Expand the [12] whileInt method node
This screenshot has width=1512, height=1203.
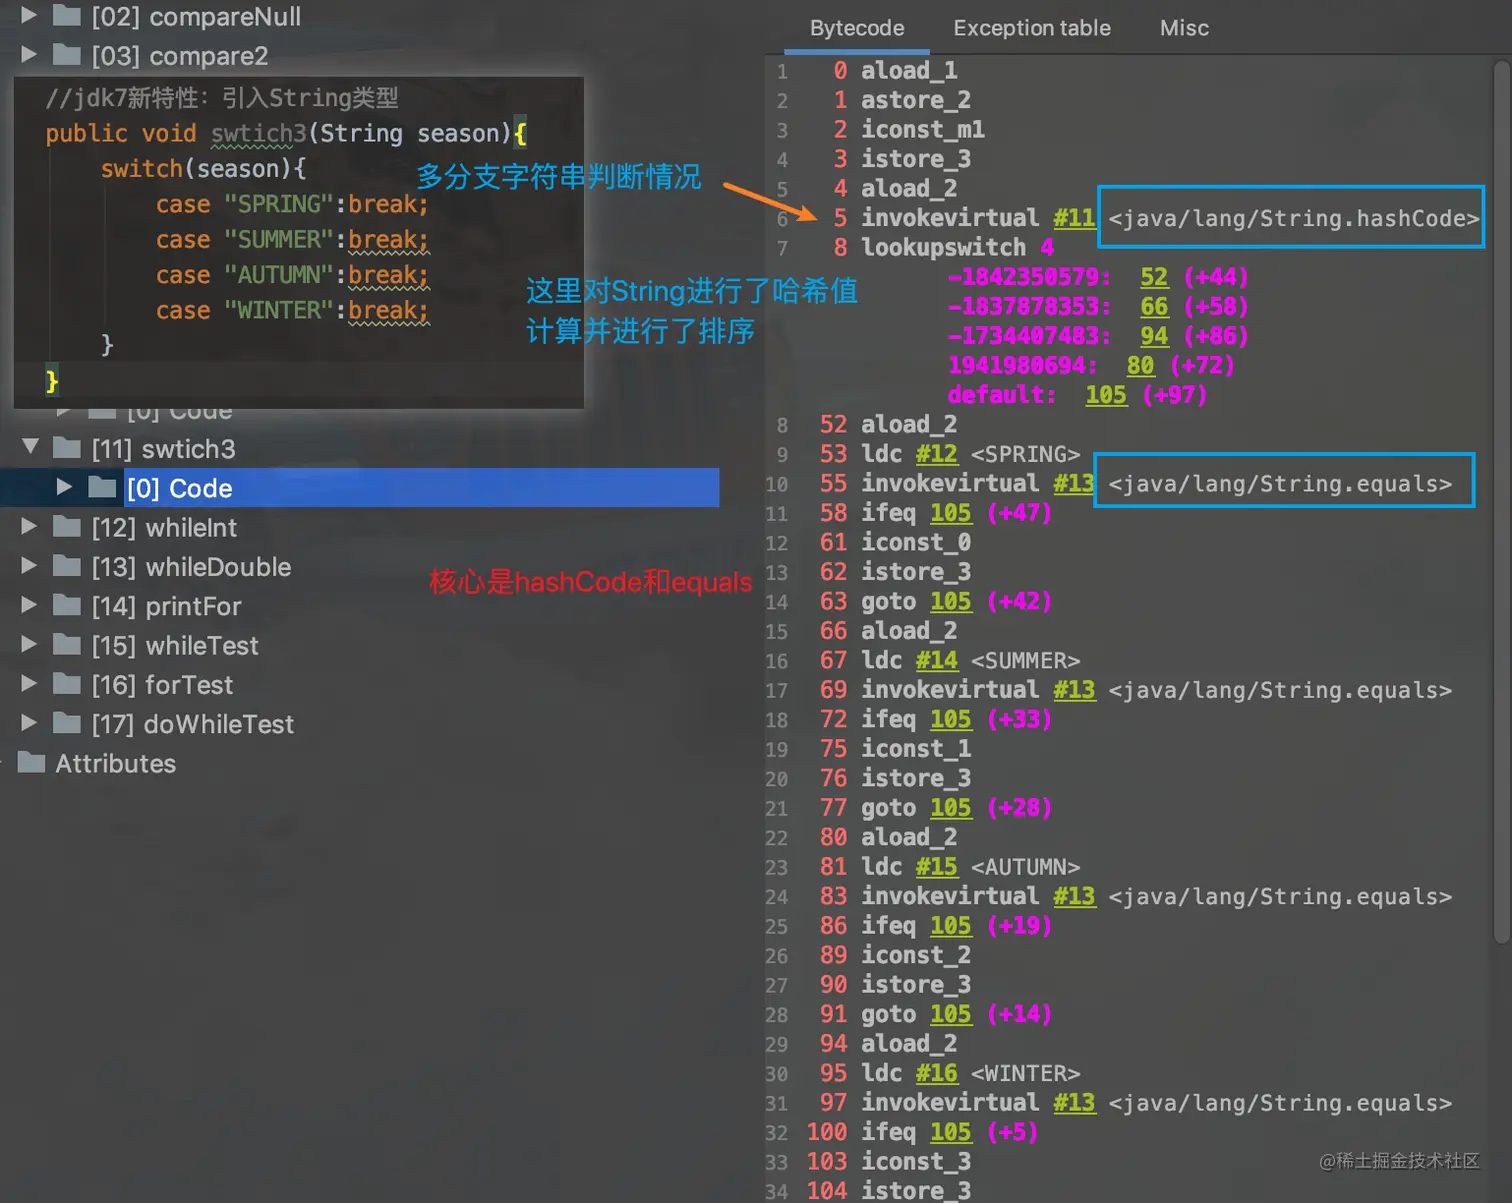tap(29, 526)
